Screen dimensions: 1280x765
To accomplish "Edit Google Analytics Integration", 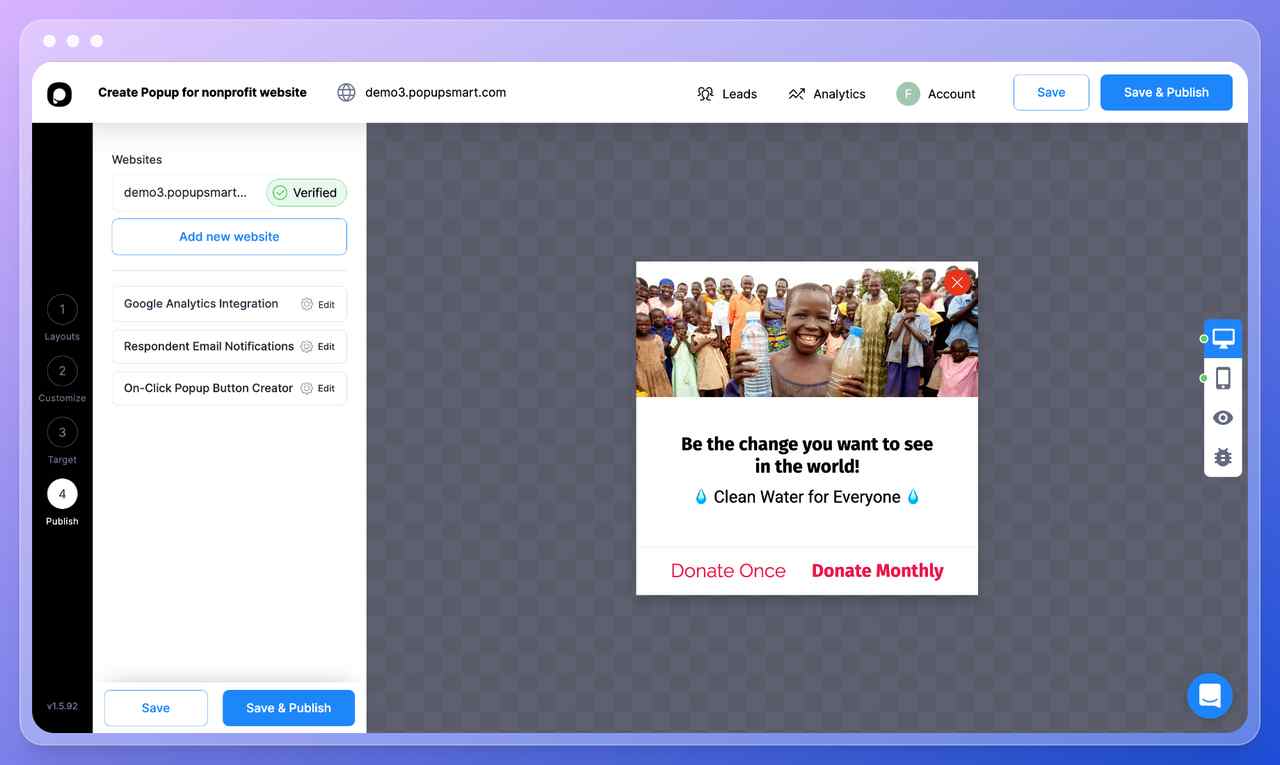I will point(318,304).
